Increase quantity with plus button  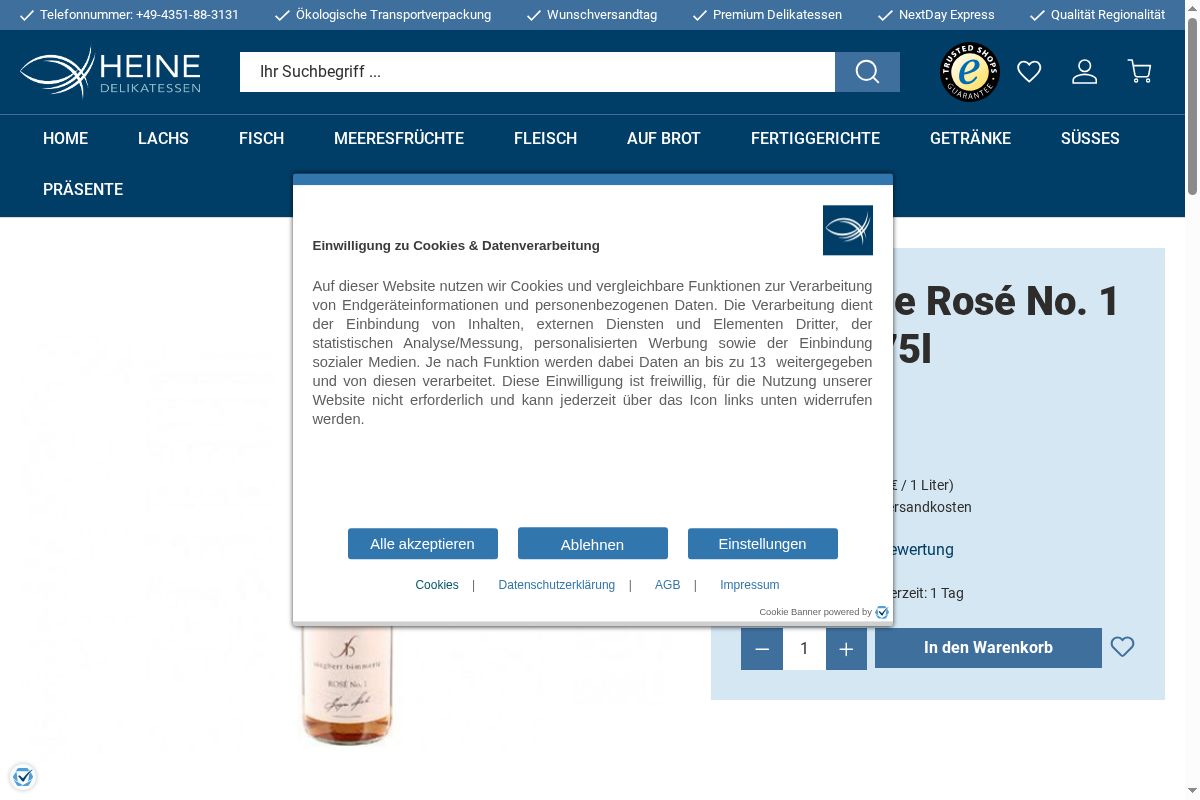[846, 649]
